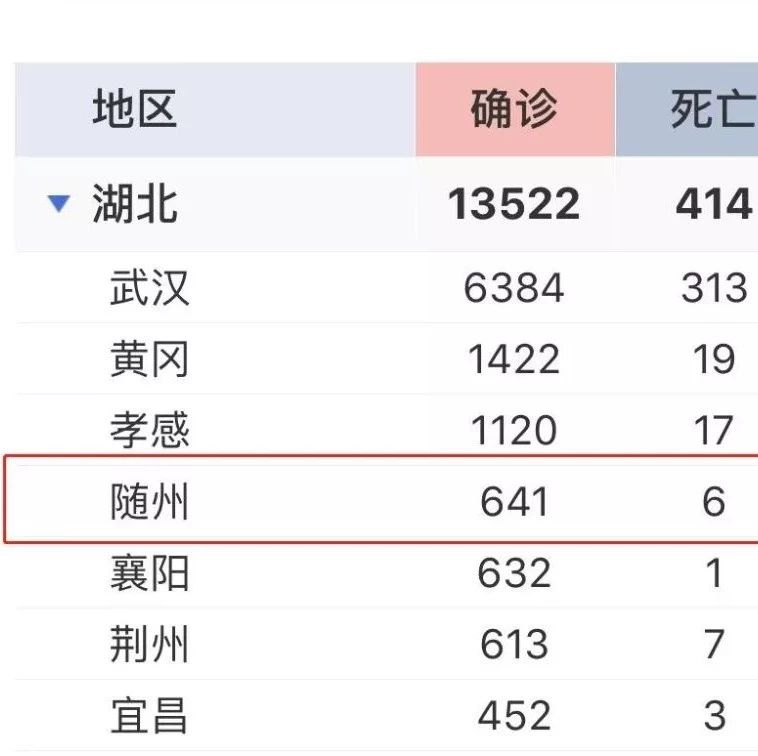Select the 地区 column header
Screen dimensions: 758x756
(215, 109)
